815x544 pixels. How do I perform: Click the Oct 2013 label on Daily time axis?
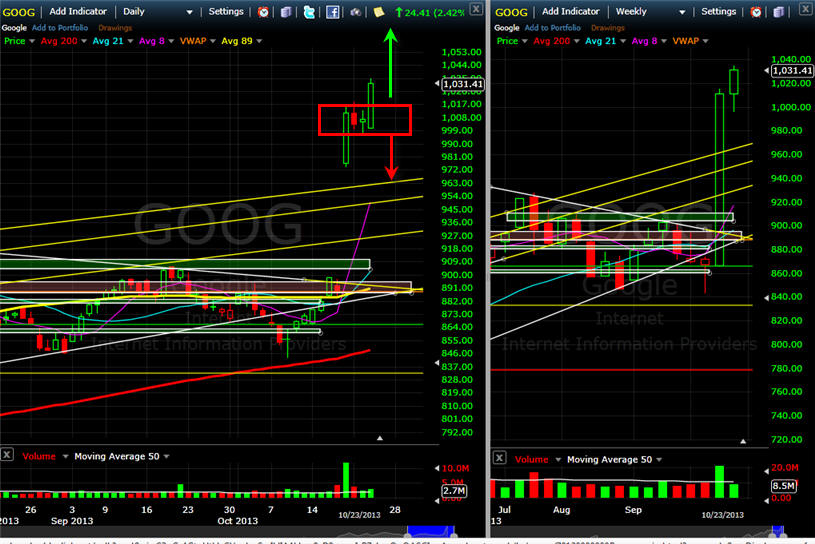pyautogui.click(x=238, y=521)
